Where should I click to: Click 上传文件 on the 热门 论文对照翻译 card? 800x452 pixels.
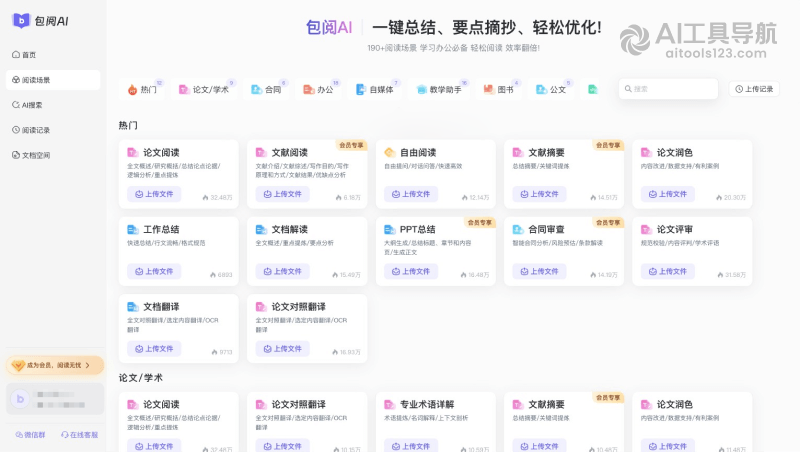(x=283, y=348)
